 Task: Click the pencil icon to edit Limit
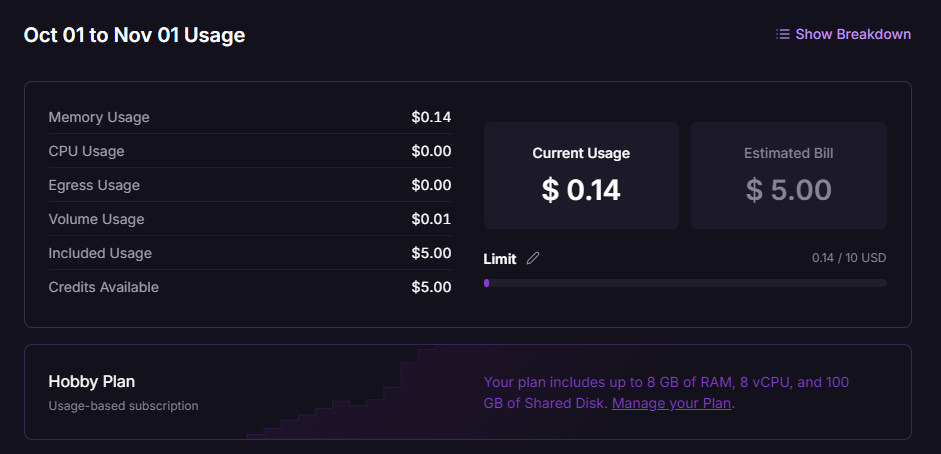[533, 258]
